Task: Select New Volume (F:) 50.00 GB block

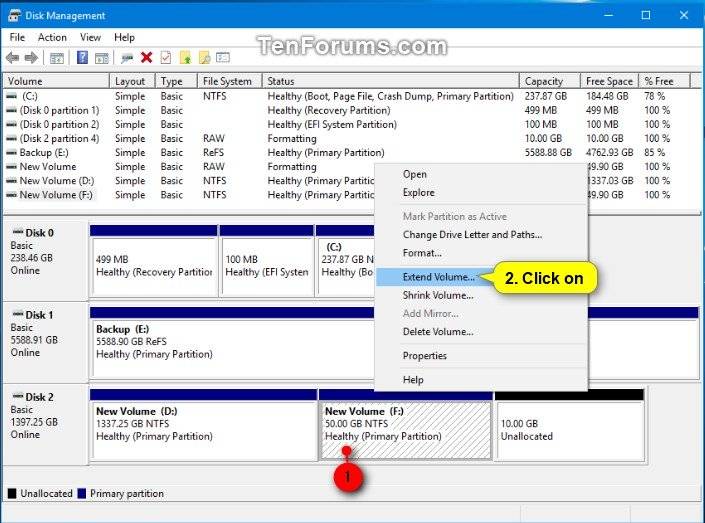Action: [x=406, y=425]
